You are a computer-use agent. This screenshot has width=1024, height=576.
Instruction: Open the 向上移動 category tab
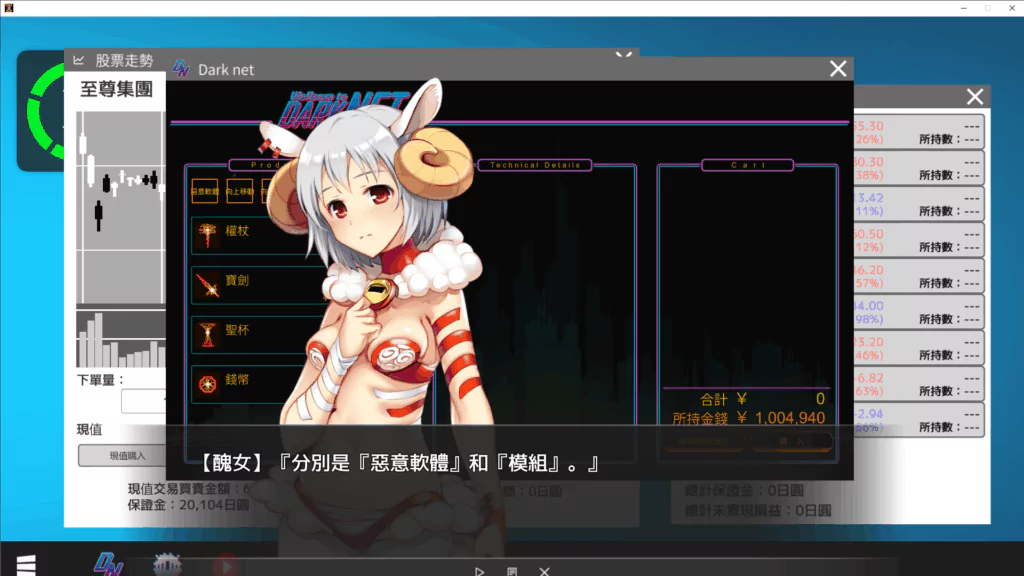pos(239,191)
